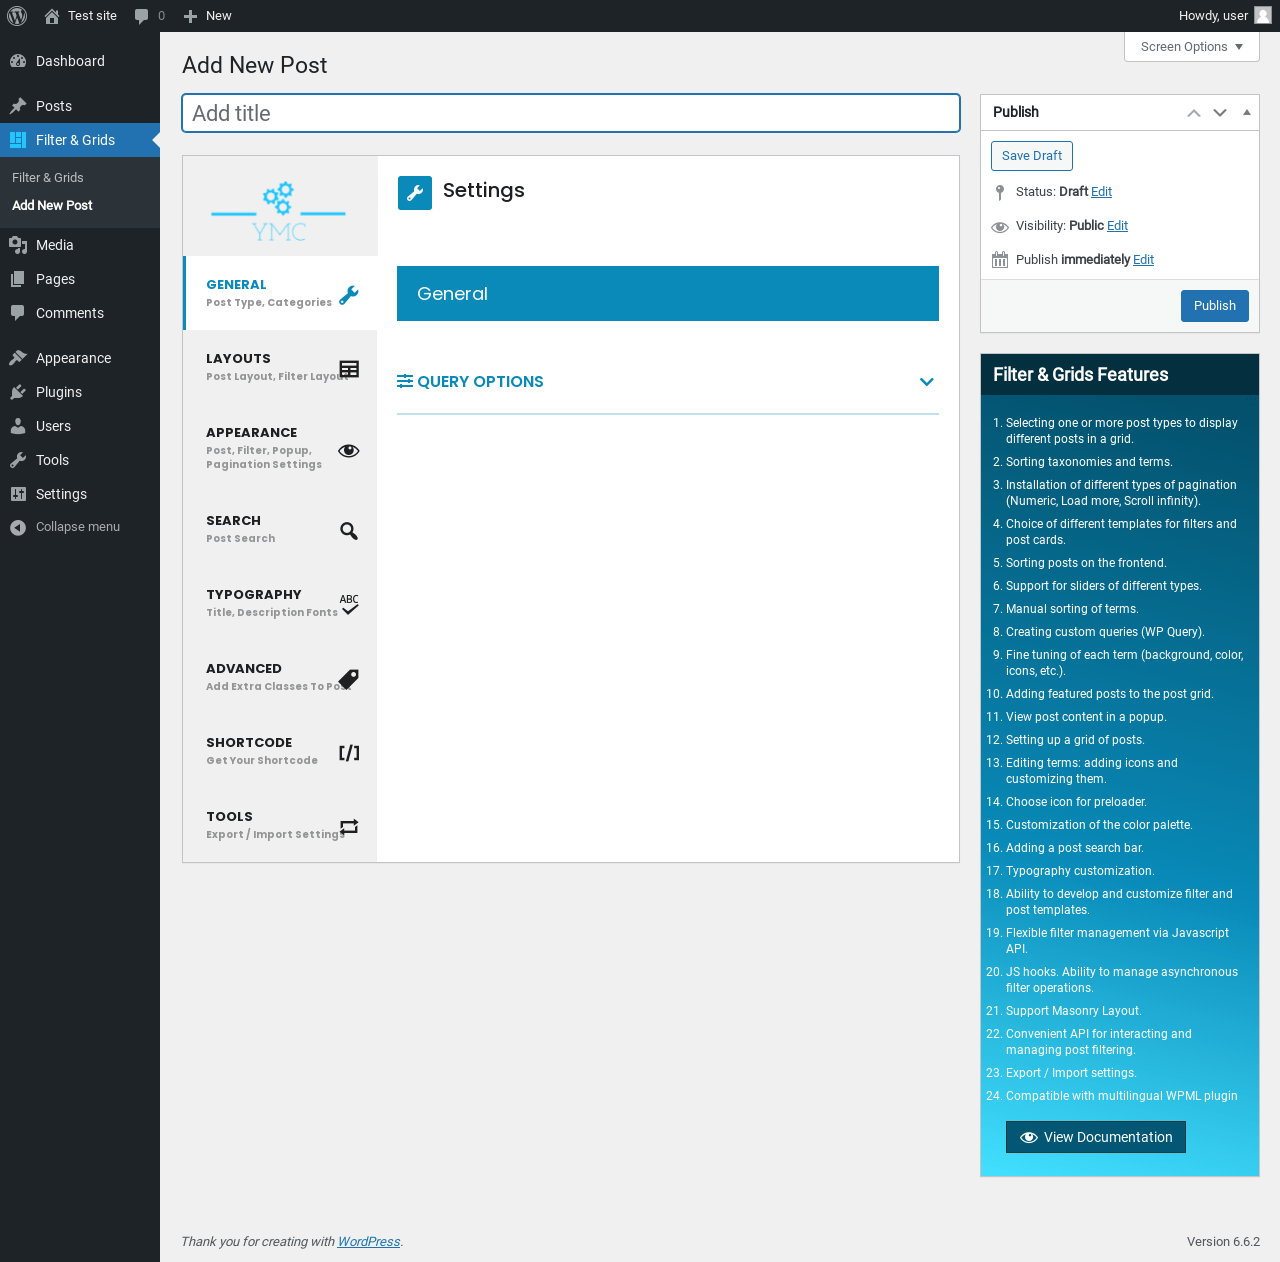The width and height of the screenshot is (1280, 1262).
Task: Click the table icon on Layouts tab
Action: point(349,369)
